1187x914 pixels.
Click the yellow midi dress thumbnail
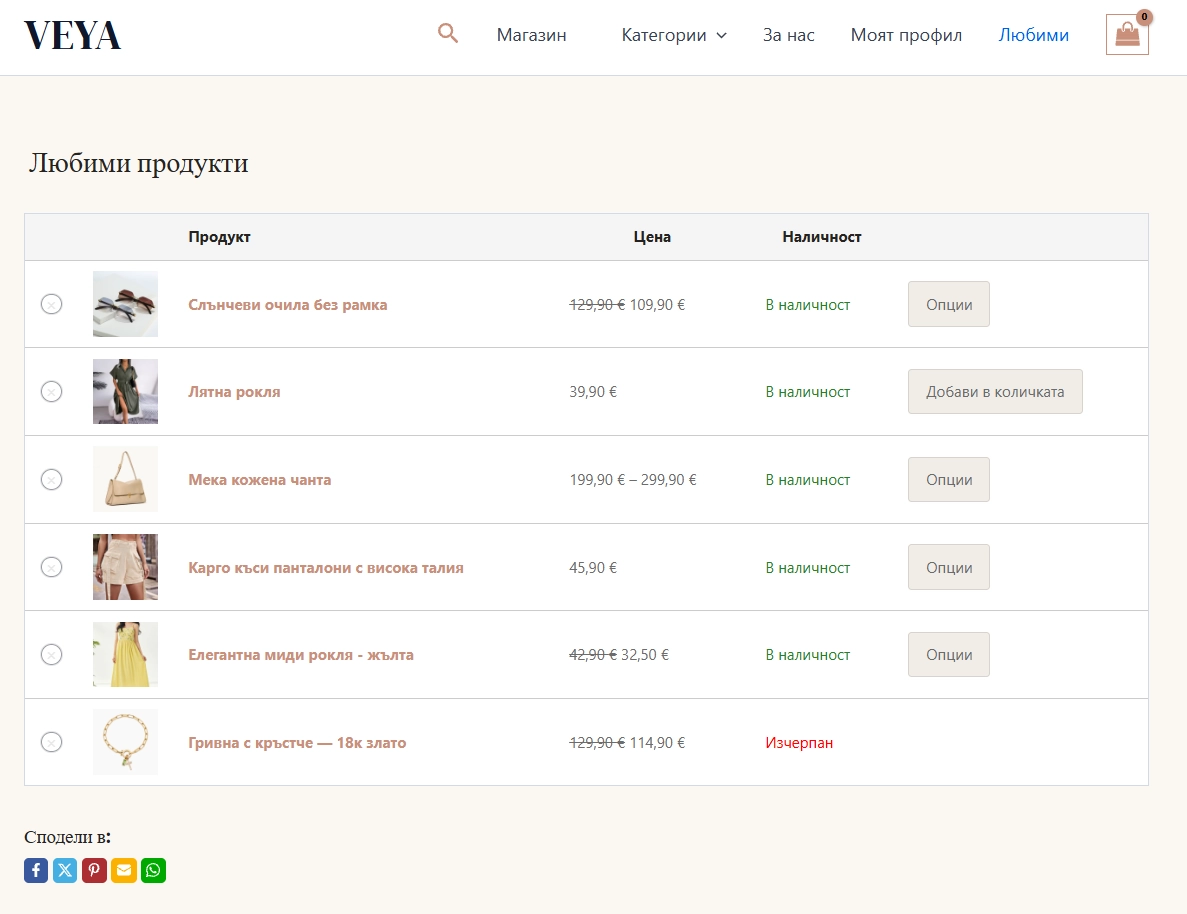pyautogui.click(x=125, y=654)
